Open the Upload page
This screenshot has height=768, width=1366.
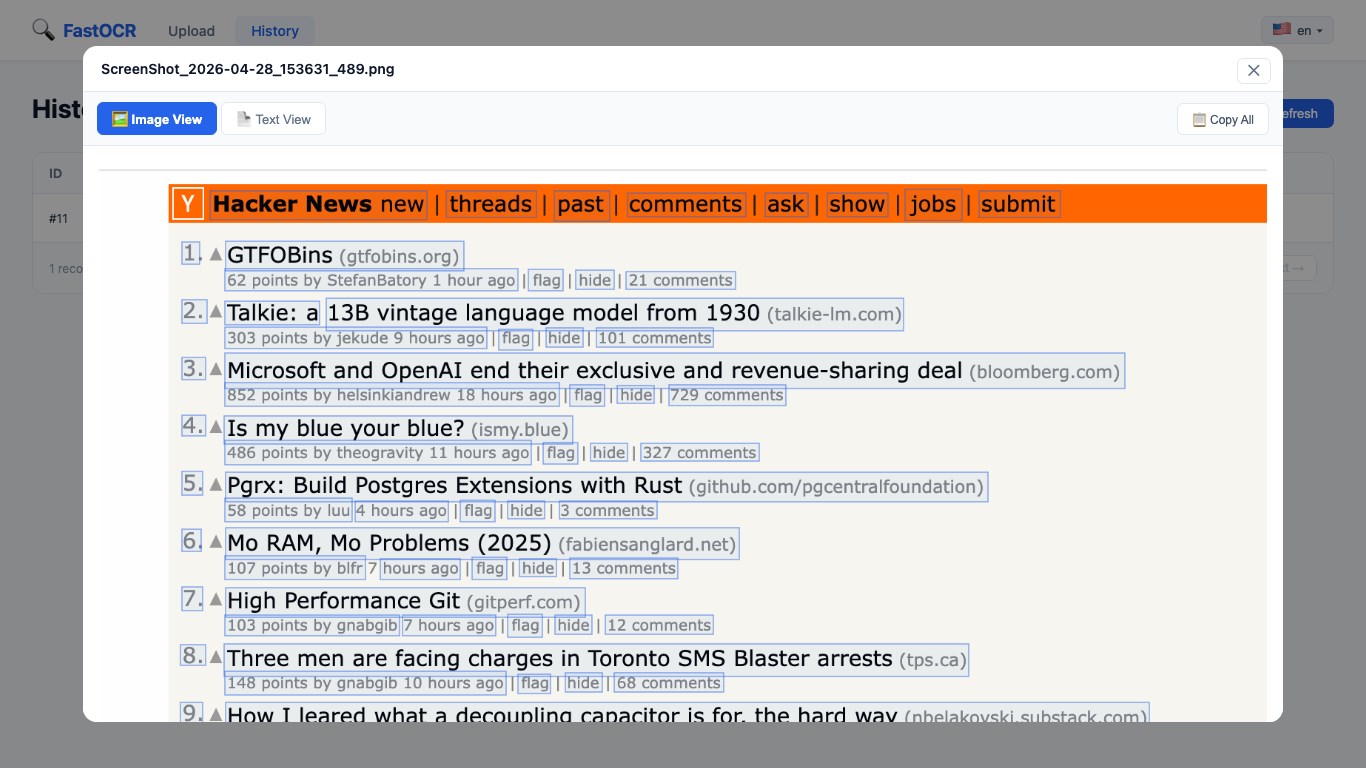tap(191, 31)
